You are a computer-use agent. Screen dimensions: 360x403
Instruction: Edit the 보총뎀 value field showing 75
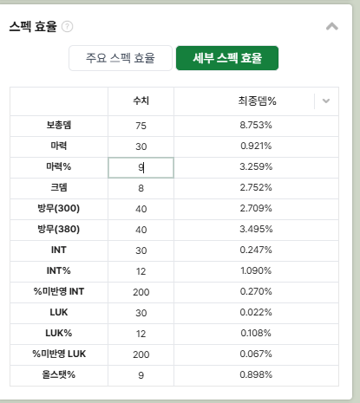pyautogui.click(x=141, y=126)
